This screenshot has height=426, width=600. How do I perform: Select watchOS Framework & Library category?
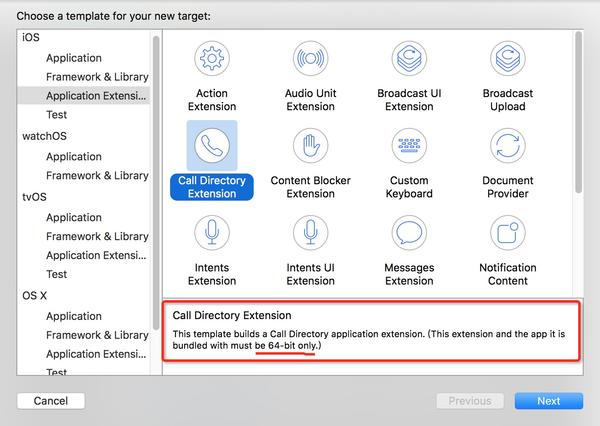coord(97,175)
